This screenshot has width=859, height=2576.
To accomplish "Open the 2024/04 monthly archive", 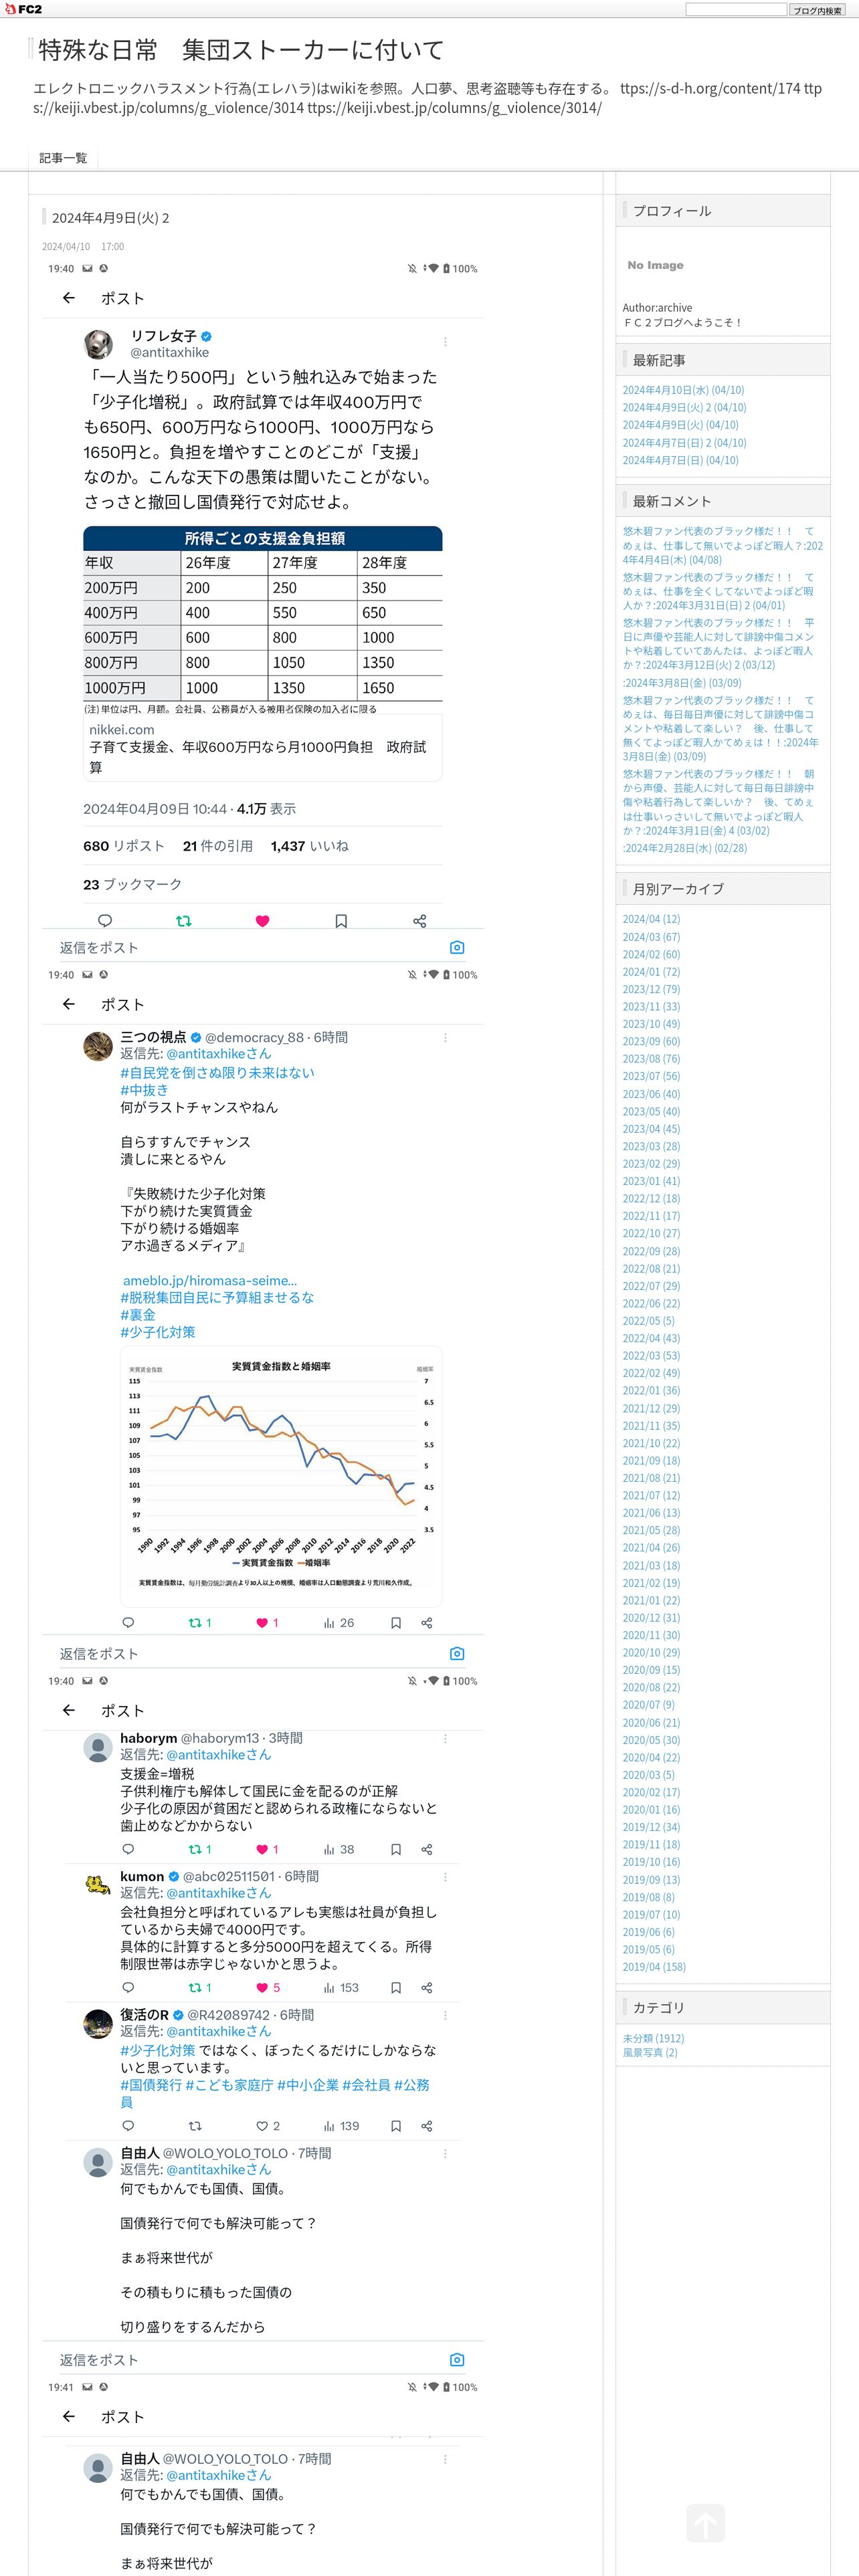I will pos(651,919).
